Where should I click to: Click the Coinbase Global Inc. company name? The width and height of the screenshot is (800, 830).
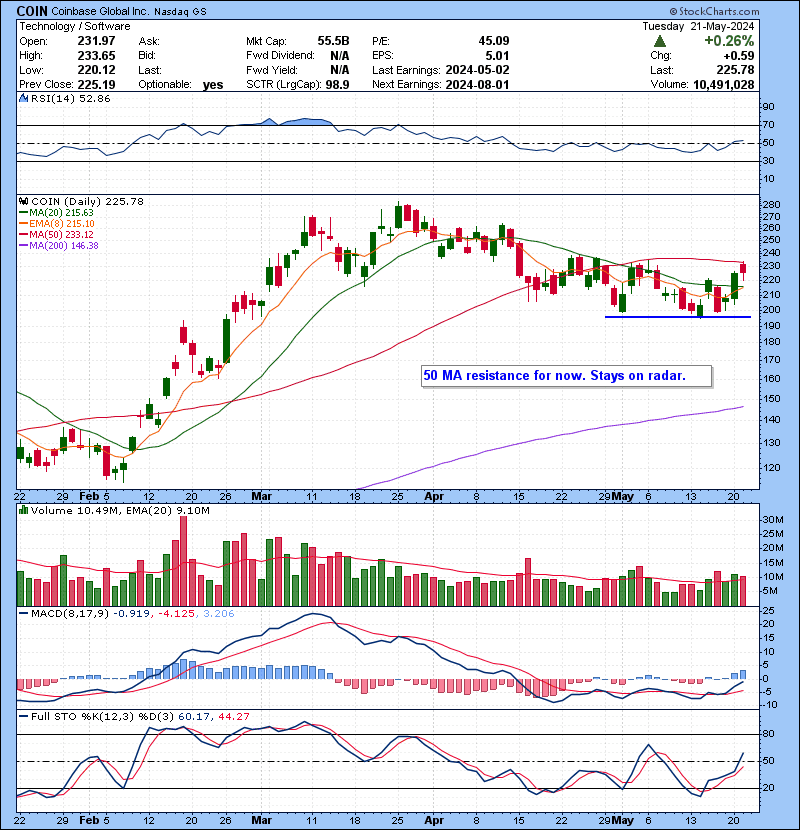[x=100, y=11]
